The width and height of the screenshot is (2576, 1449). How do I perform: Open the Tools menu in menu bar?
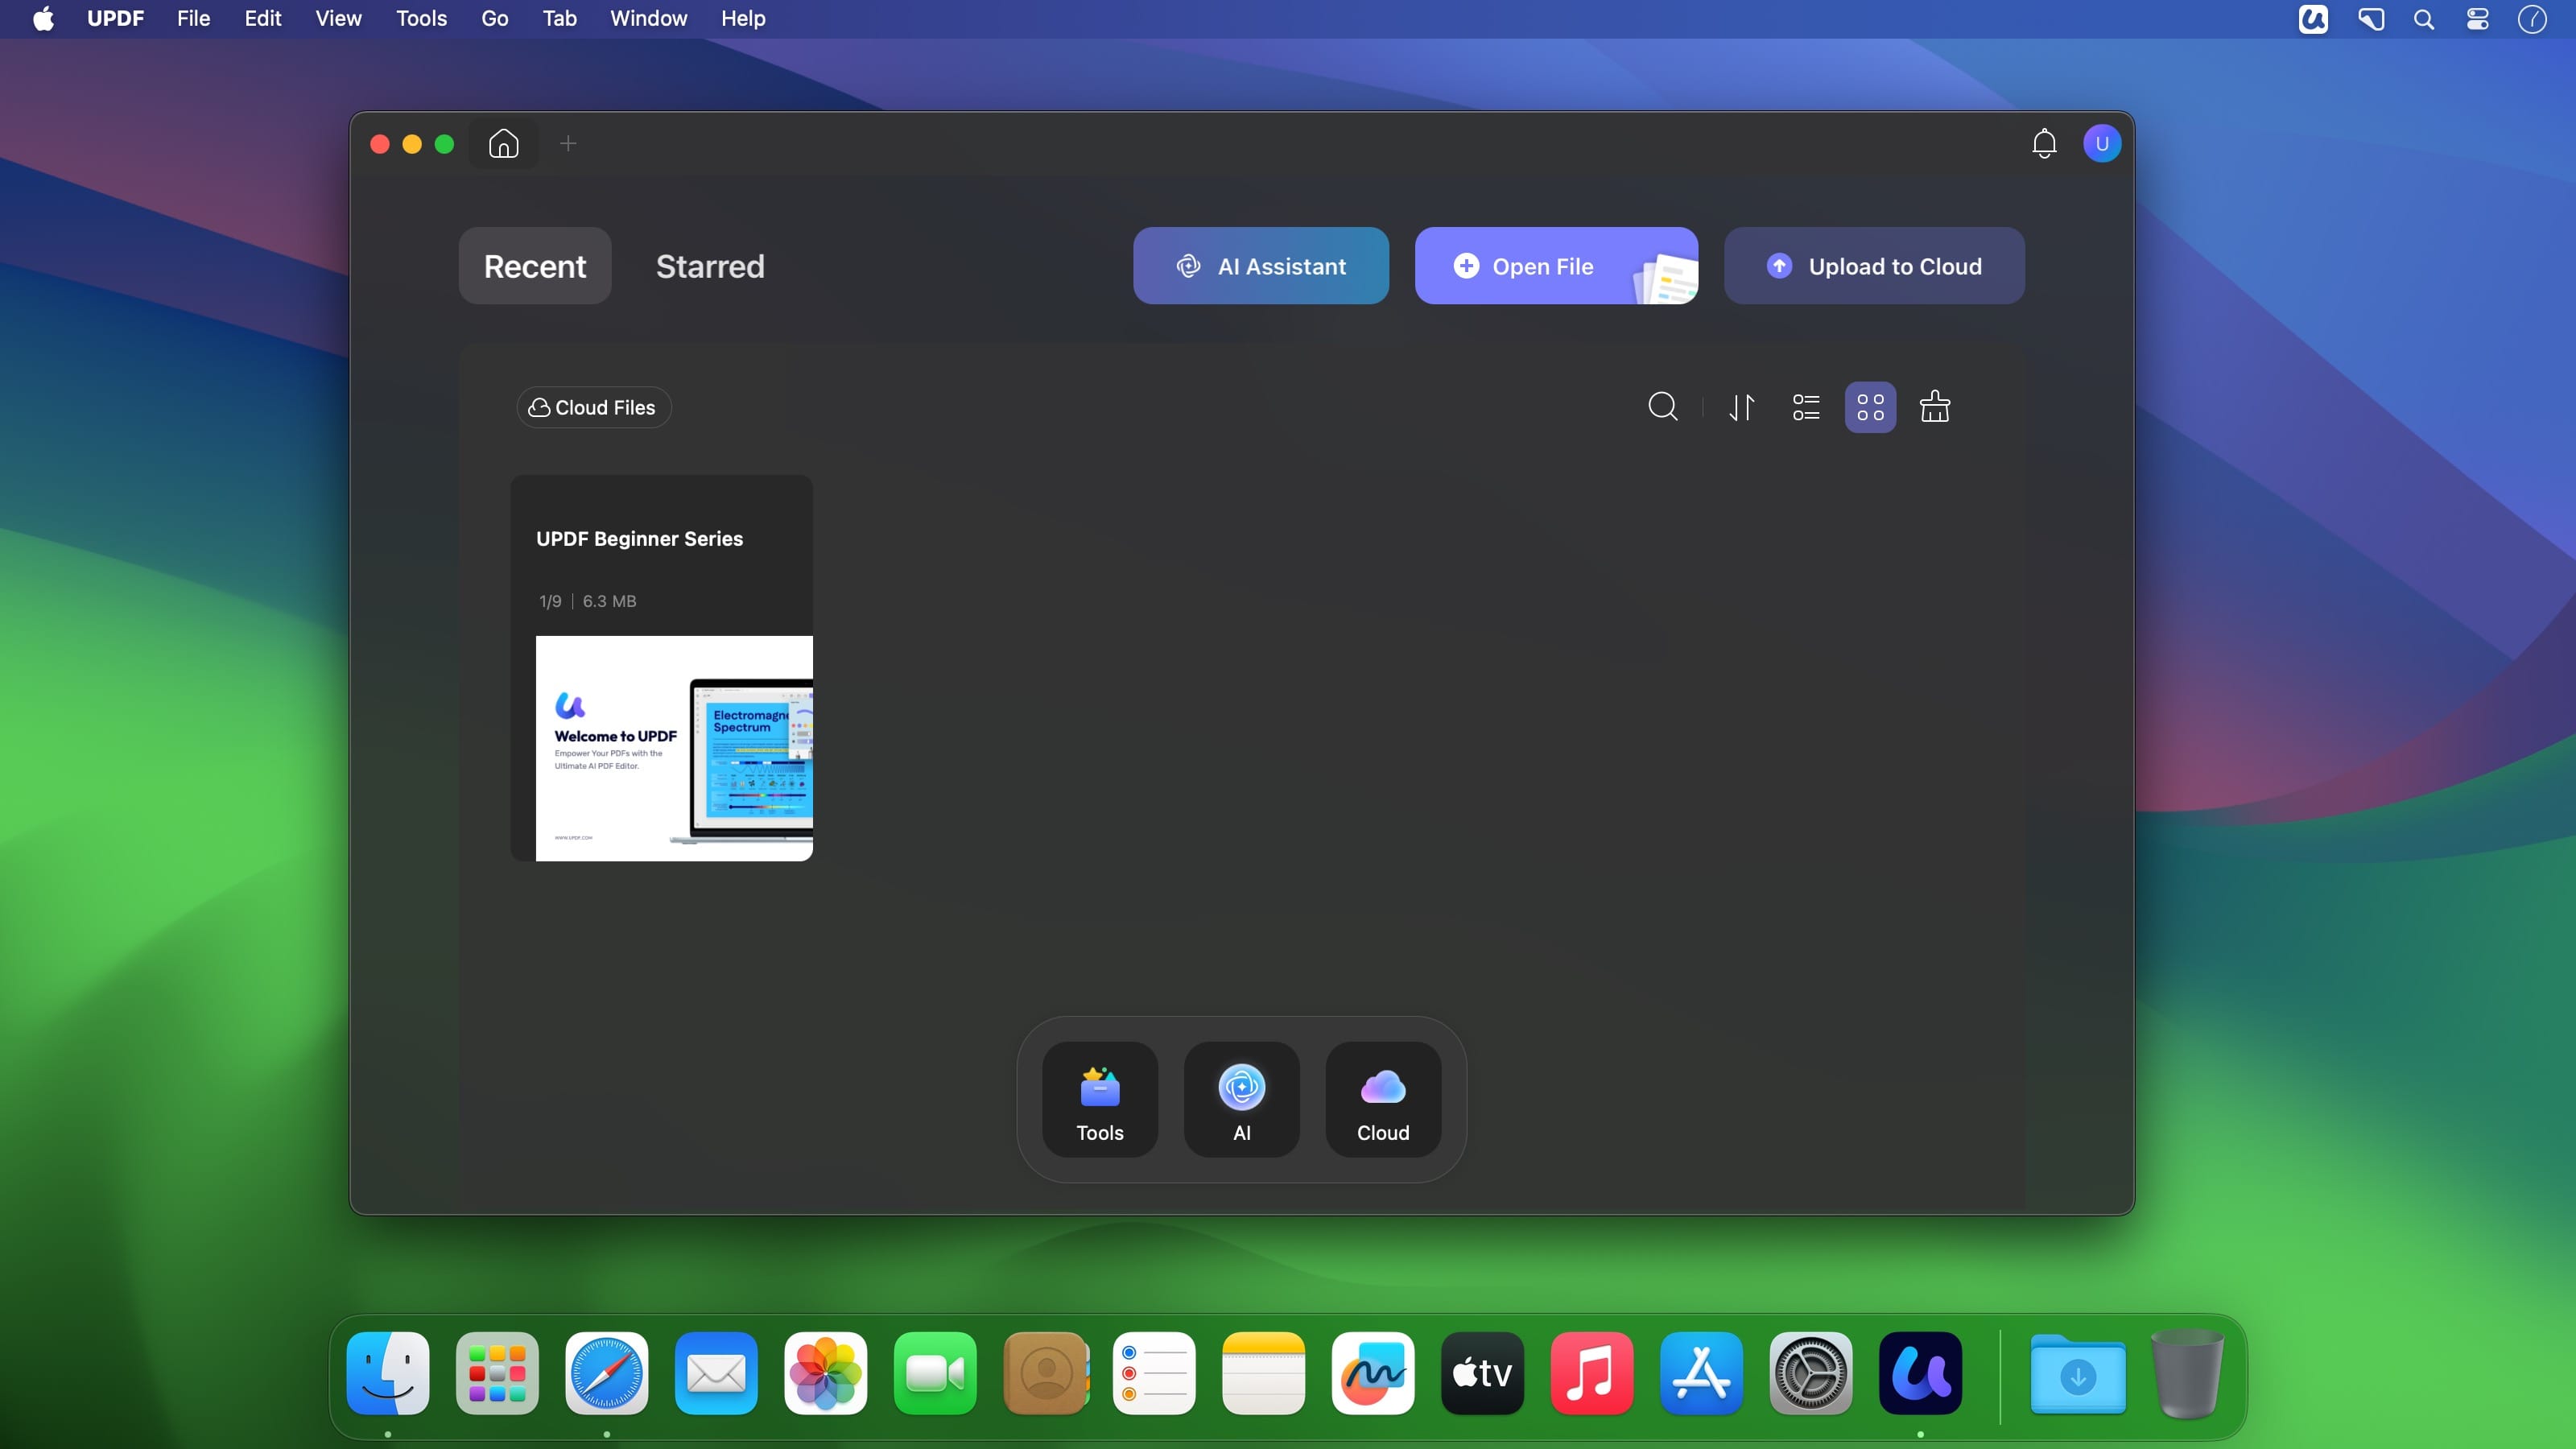pyautogui.click(x=421, y=19)
